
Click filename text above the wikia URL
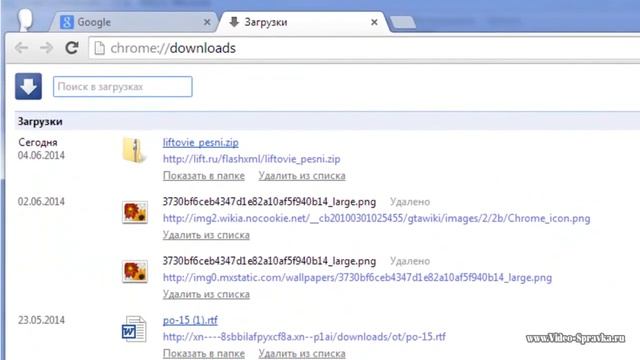[x=269, y=202]
